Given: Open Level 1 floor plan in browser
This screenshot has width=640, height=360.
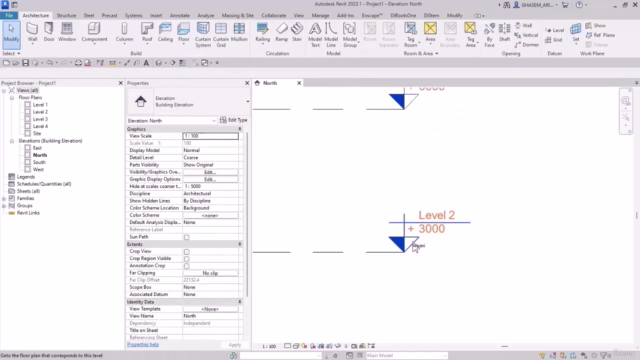Looking at the screenshot, I should [40, 105].
